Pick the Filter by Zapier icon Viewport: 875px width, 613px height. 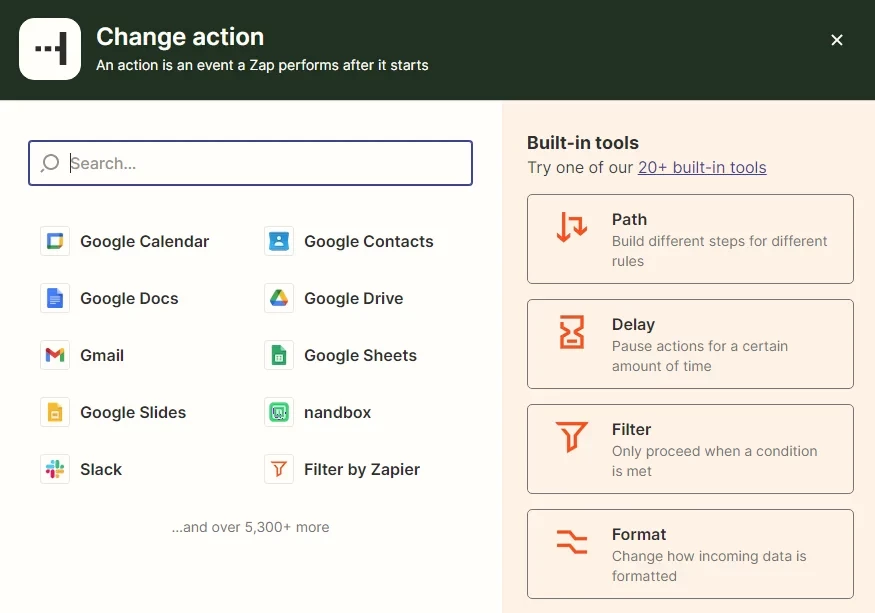(x=279, y=469)
